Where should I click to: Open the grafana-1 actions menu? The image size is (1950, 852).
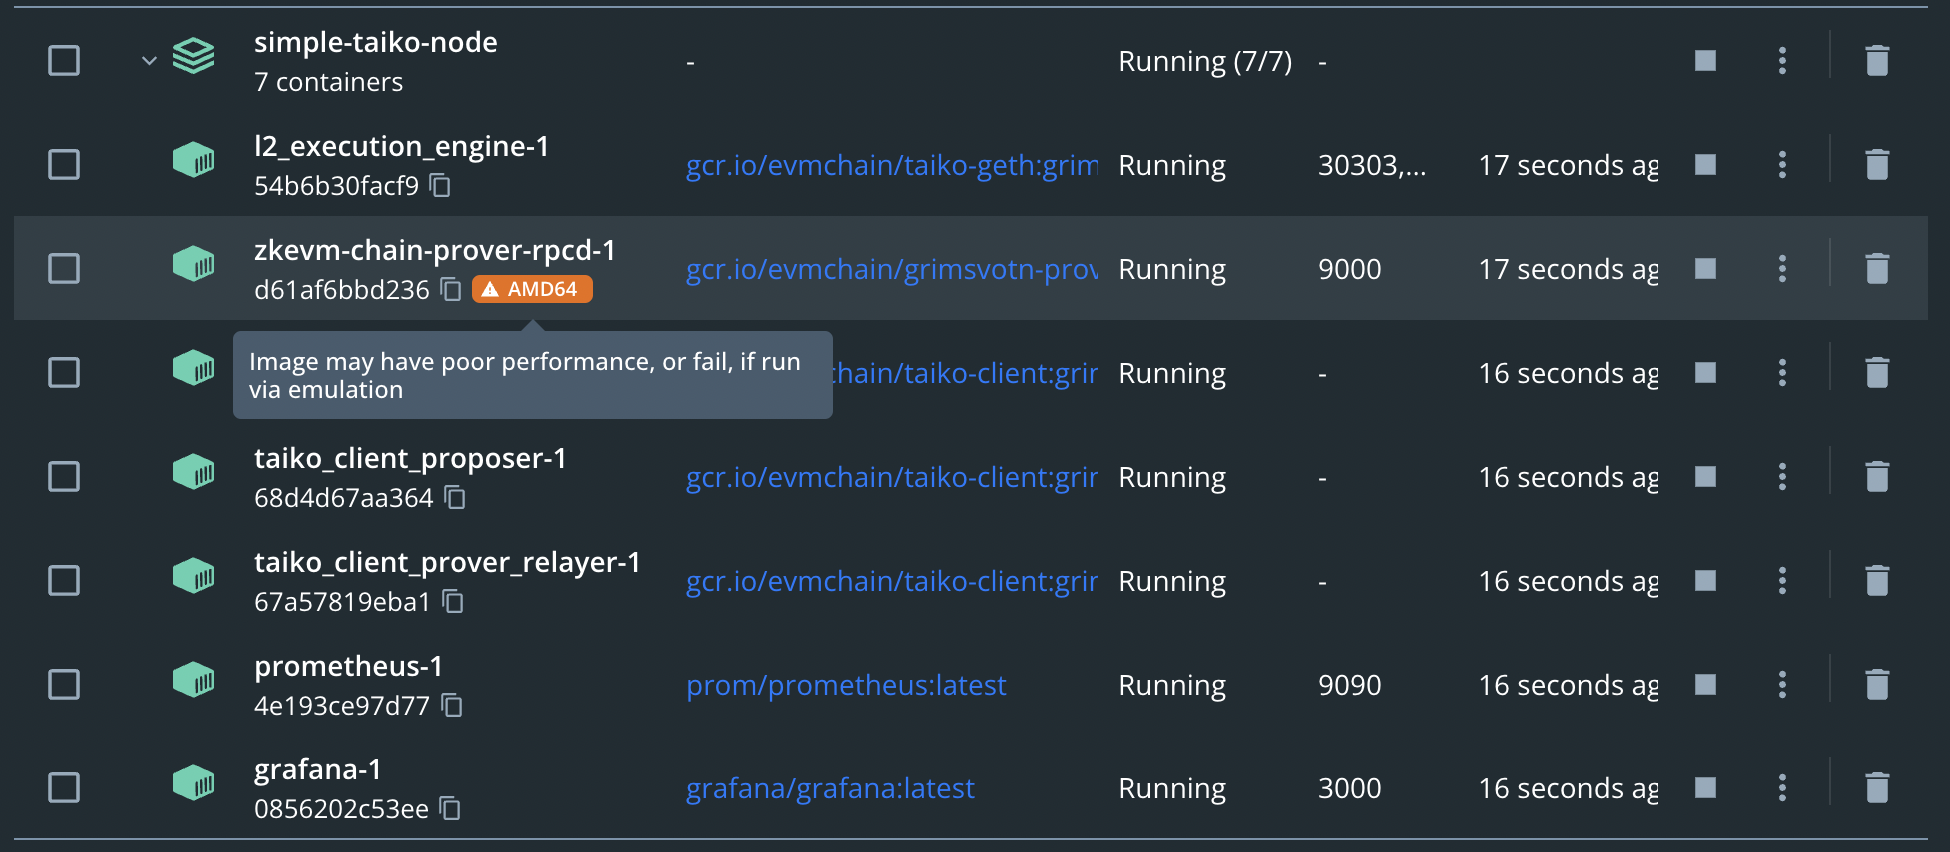pyautogui.click(x=1782, y=787)
